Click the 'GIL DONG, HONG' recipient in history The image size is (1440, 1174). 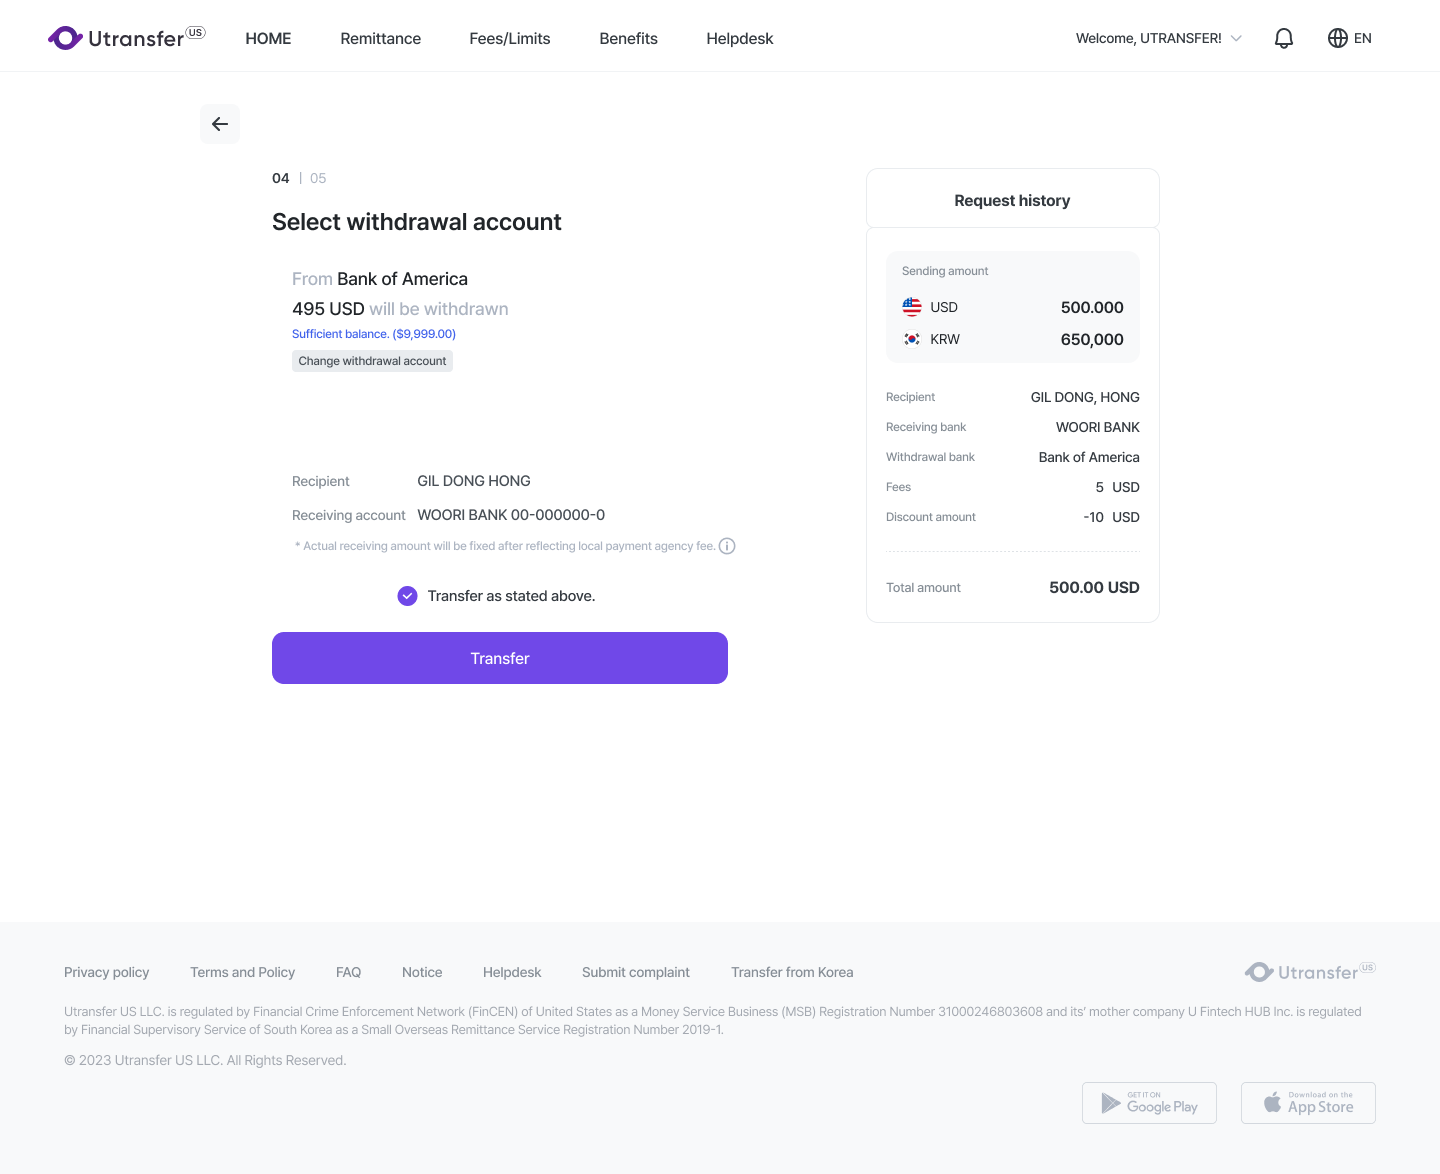pyautogui.click(x=1085, y=397)
